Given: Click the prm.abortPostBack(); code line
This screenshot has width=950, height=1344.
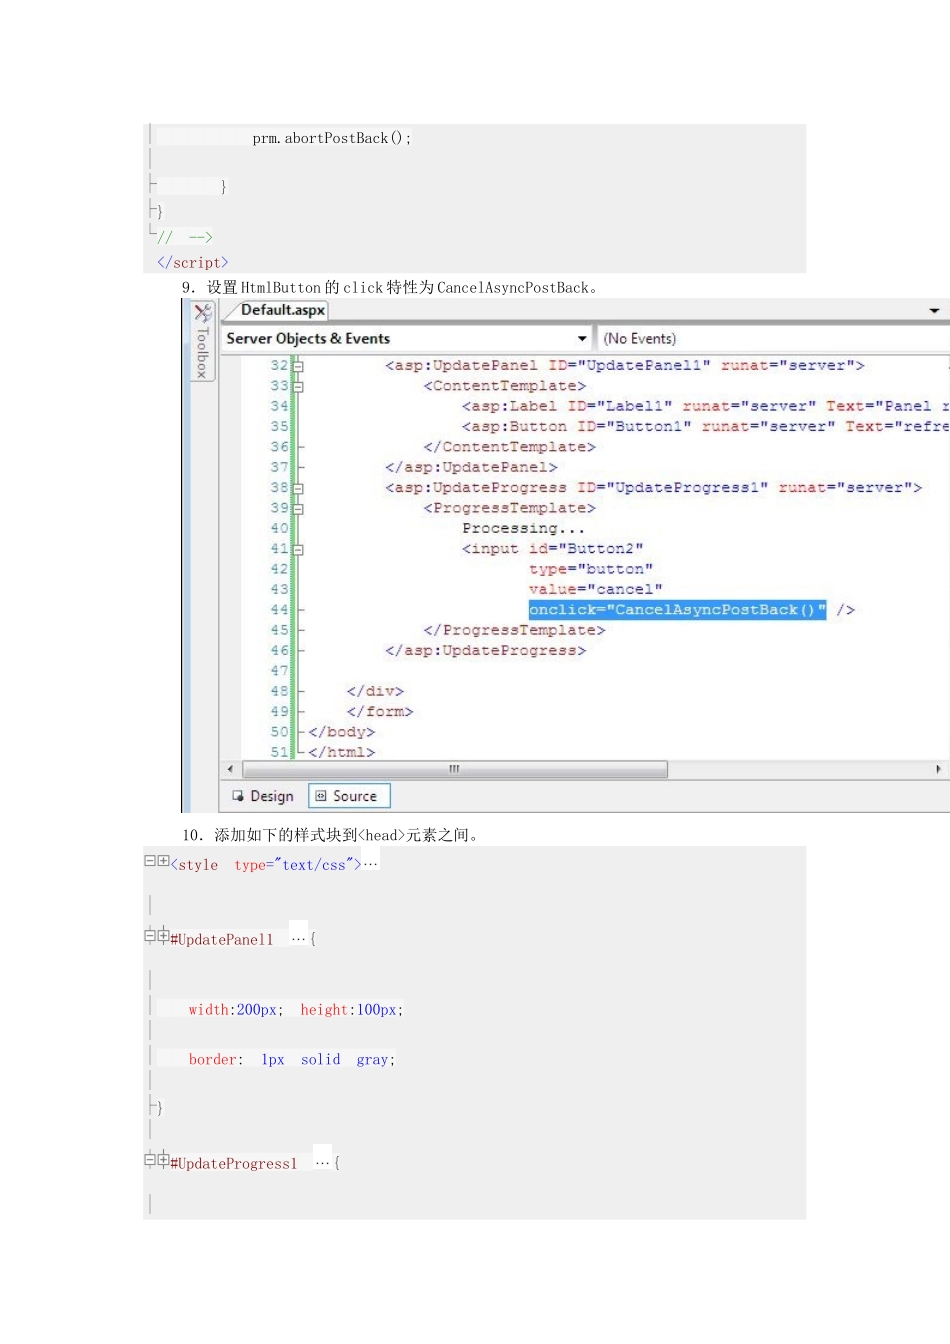Looking at the screenshot, I should (332, 138).
